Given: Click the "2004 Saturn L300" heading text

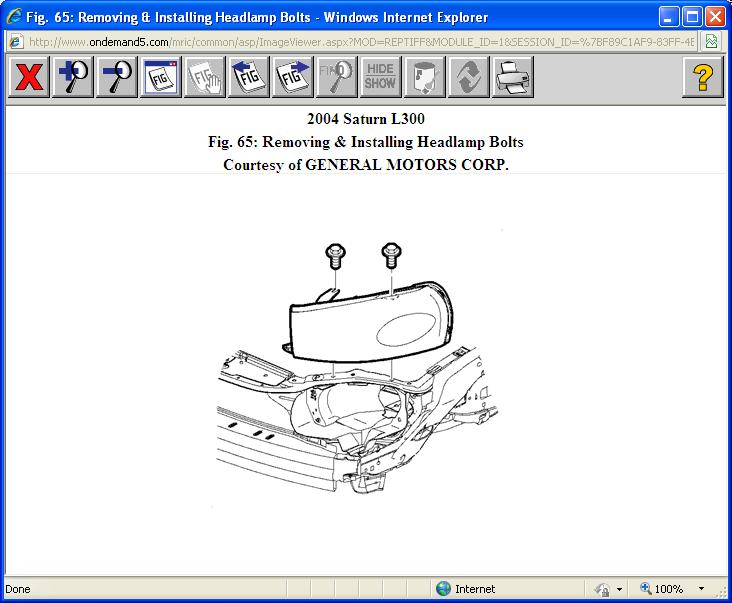Looking at the screenshot, I should (x=366, y=119).
